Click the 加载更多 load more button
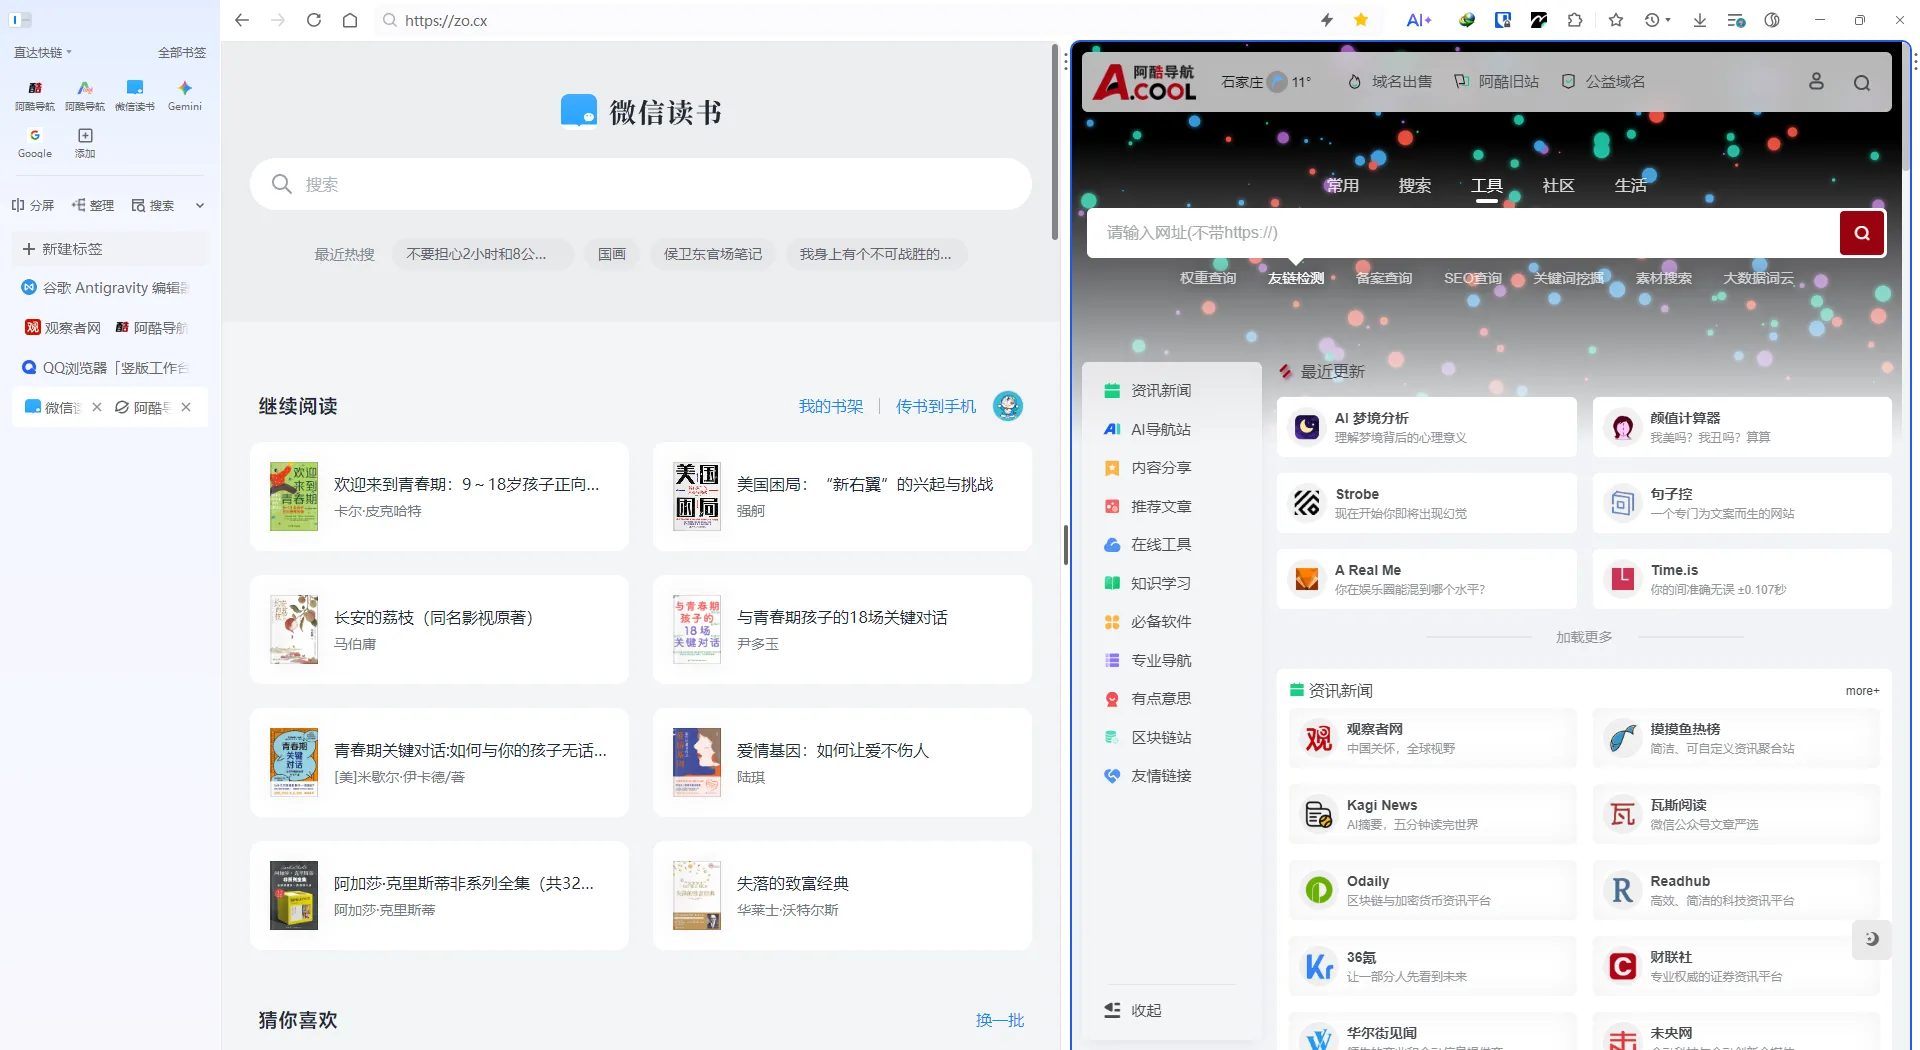The height and width of the screenshot is (1050, 1920). pos(1583,636)
